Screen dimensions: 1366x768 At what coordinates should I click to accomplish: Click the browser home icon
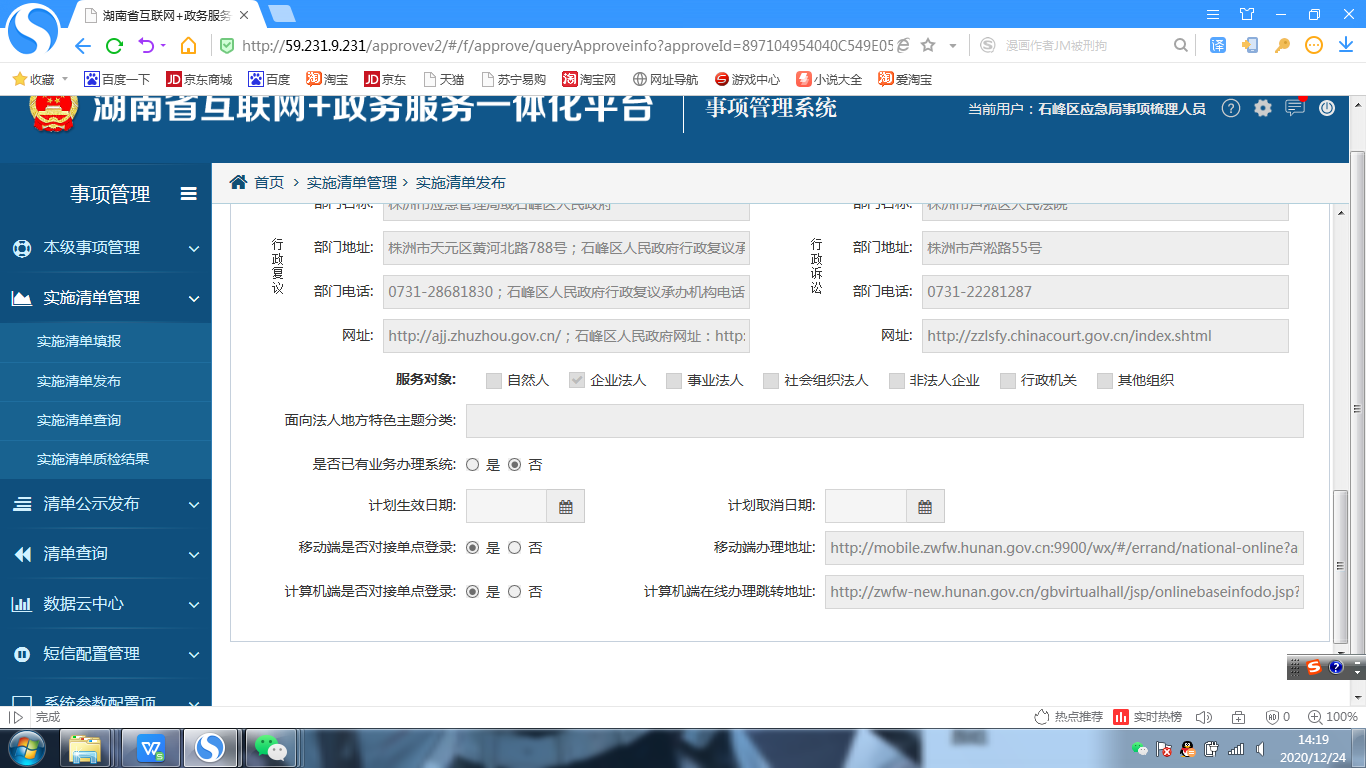click(x=188, y=45)
